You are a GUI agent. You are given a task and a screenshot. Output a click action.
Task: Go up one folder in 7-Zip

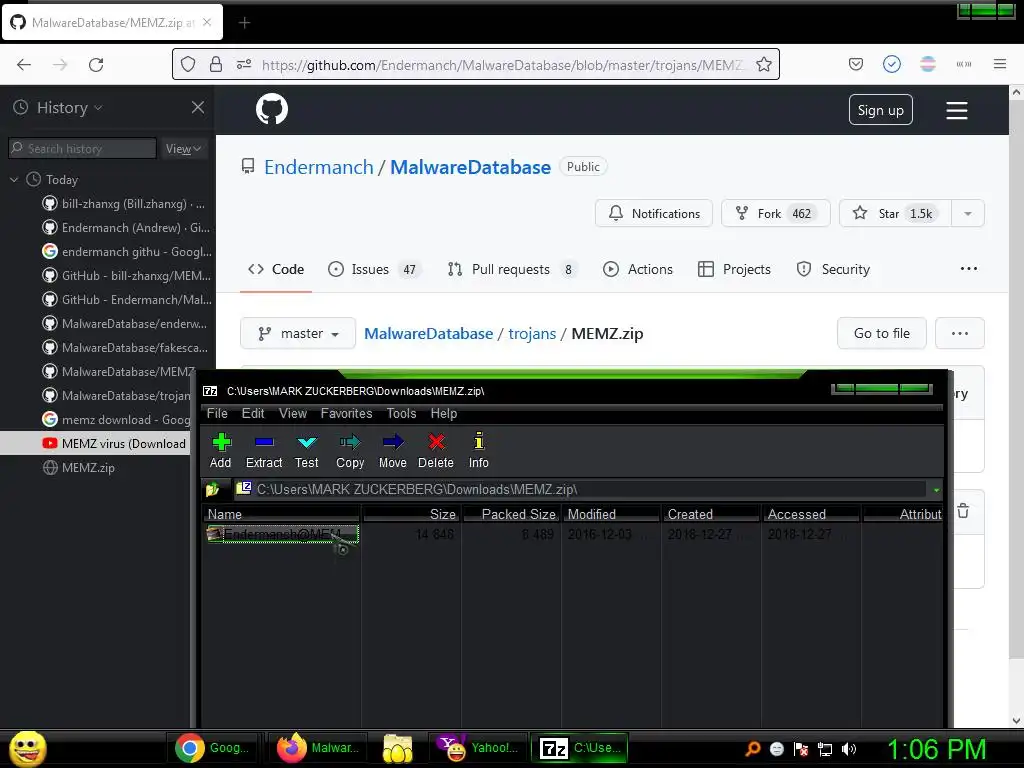(x=212, y=489)
